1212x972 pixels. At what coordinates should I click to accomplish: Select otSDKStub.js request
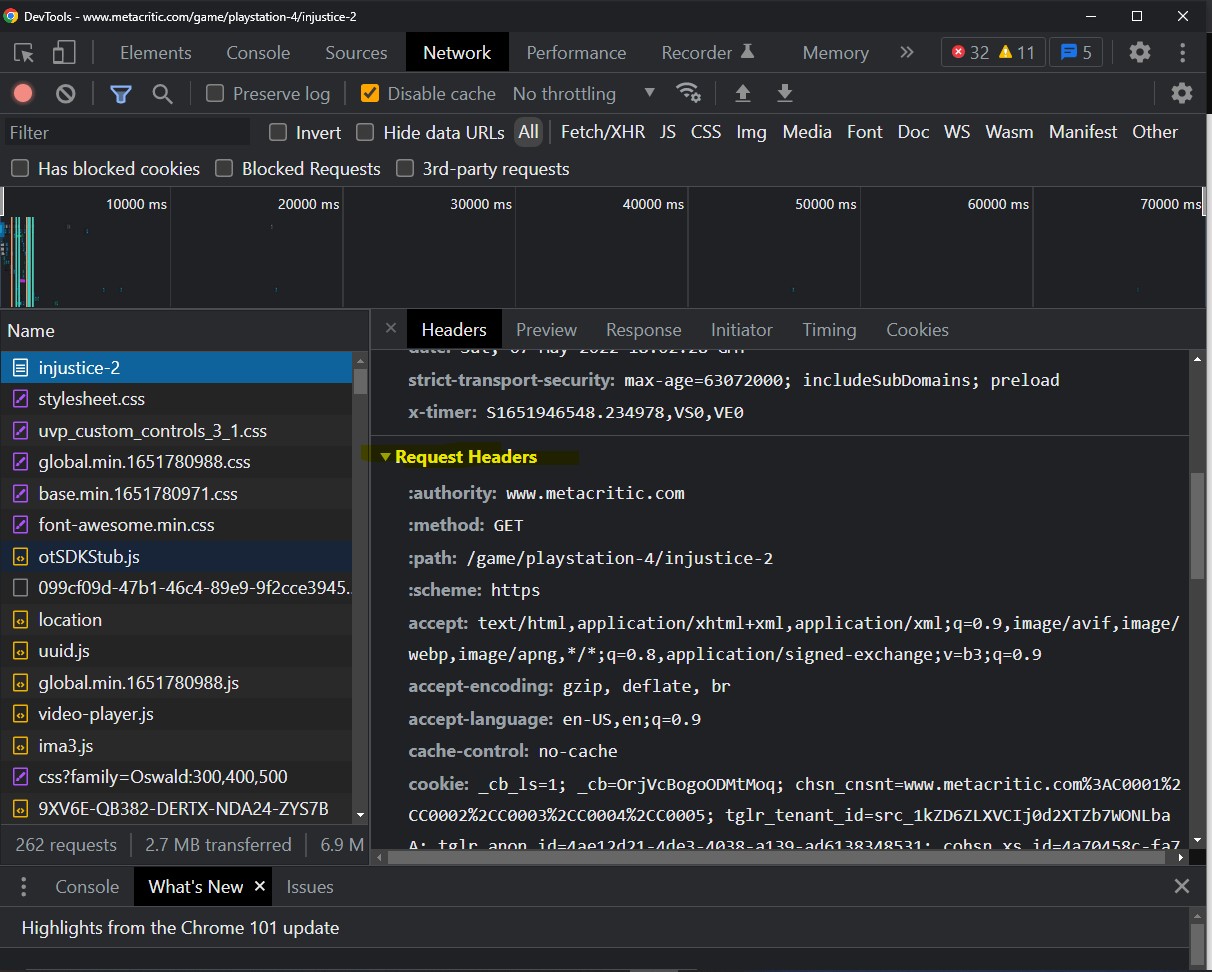point(177,557)
